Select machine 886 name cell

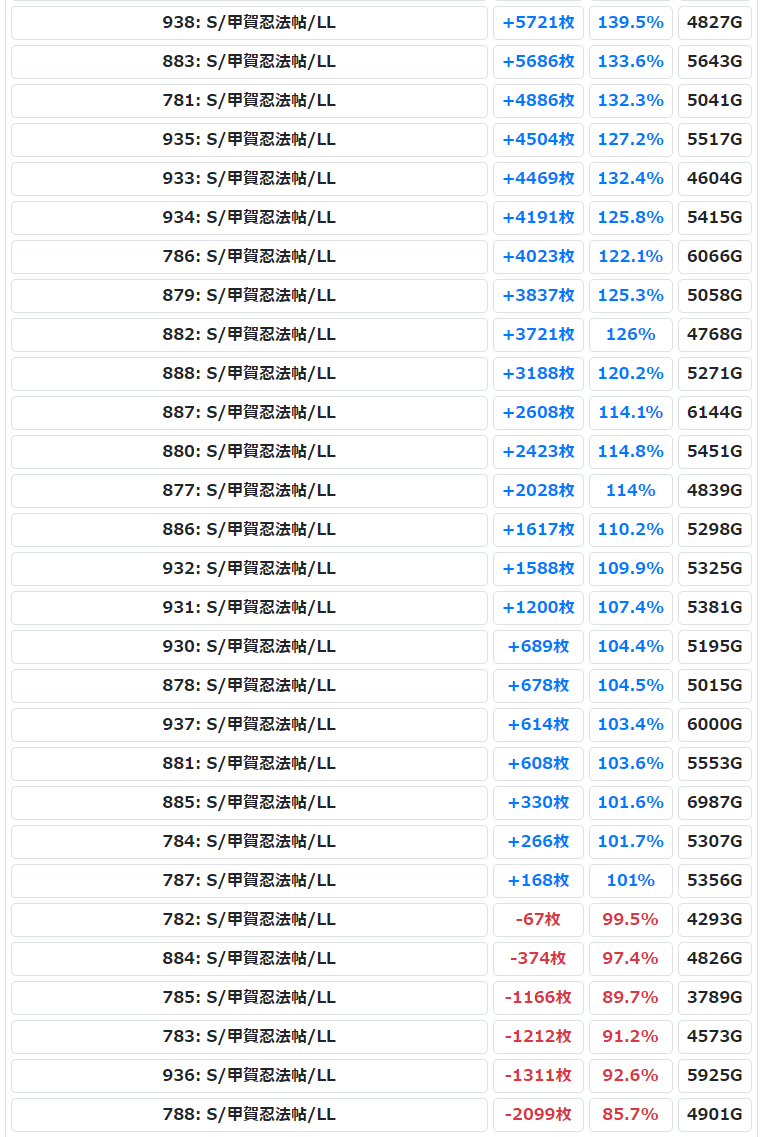[x=249, y=529]
